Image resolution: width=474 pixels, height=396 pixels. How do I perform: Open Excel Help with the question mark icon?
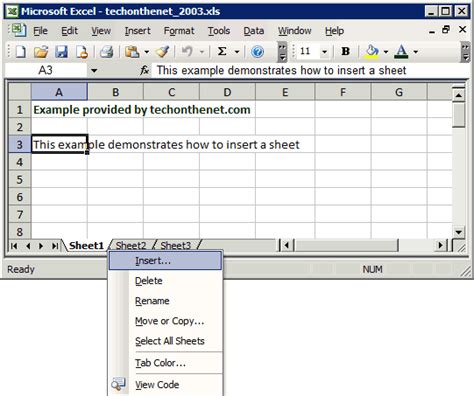point(257,52)
